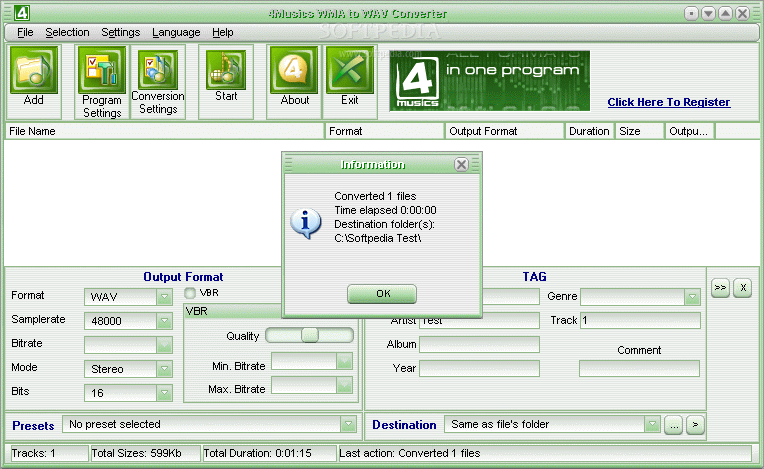Open the Selection menu

tap(67, 33)
